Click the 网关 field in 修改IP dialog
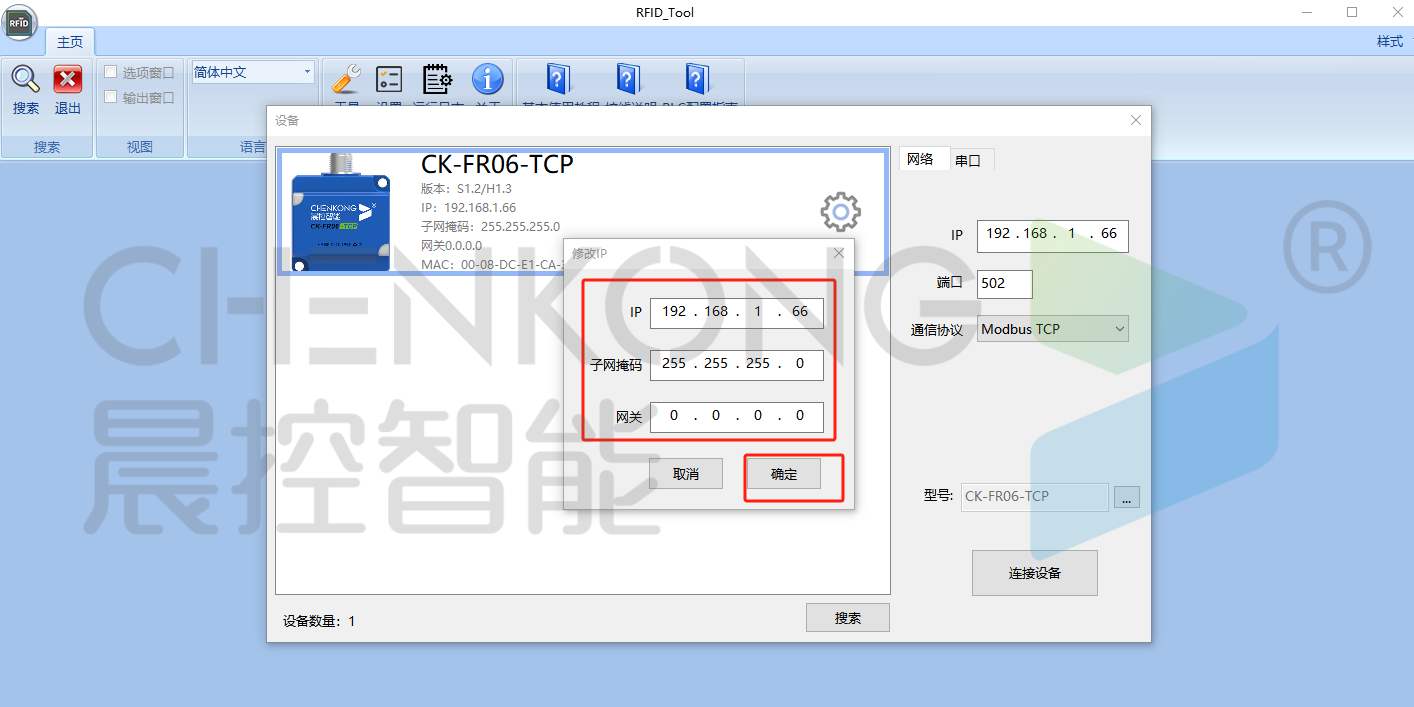 click(x=737, y=416)
